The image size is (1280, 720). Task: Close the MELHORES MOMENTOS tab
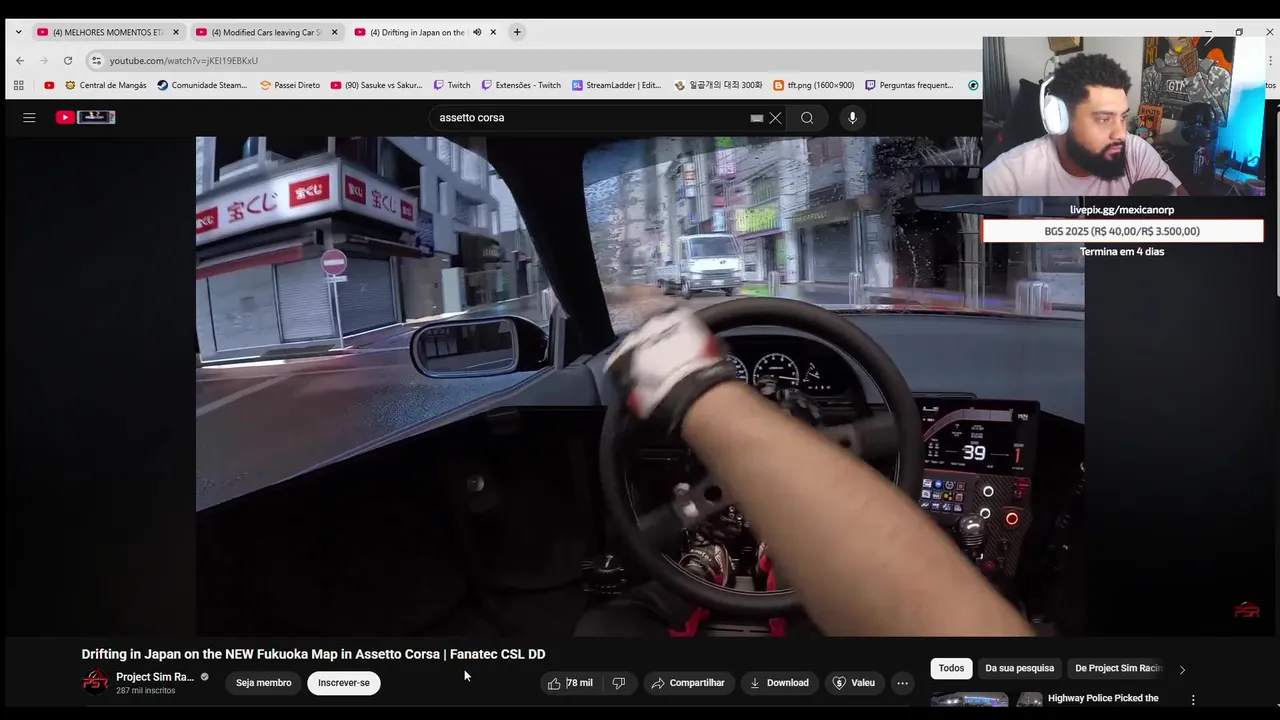(176, 32)
